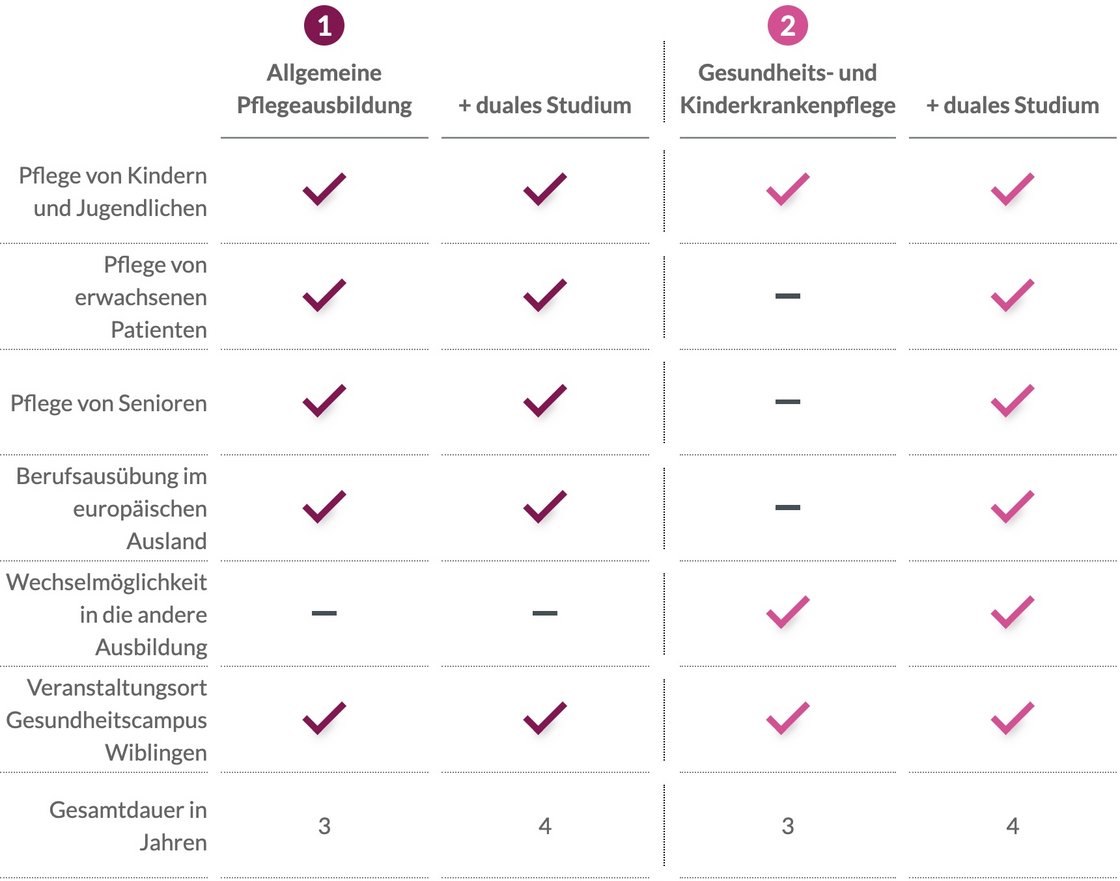Click dash for Berufsausübung im europäischen Ausland under Kinderkrankenpflege

pos(787,507)
